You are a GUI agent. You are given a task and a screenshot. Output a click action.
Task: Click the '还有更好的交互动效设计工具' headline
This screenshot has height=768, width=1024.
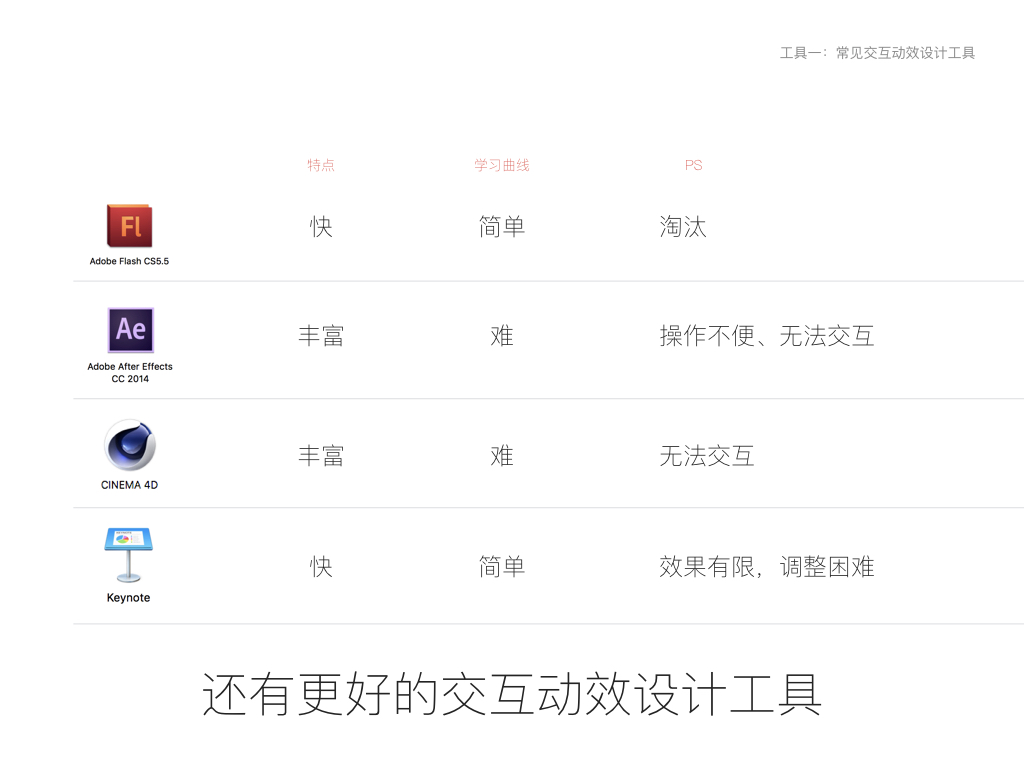511,694
